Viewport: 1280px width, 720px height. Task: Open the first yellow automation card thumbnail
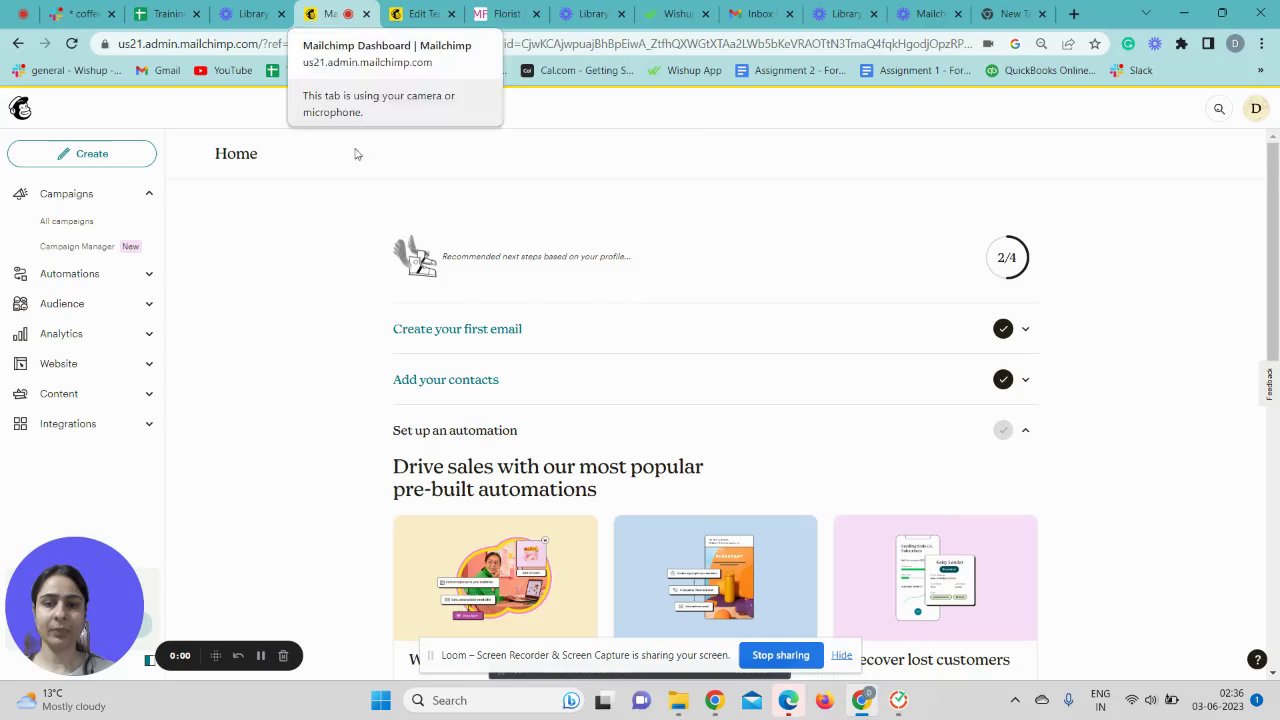(x=495, y=577)
